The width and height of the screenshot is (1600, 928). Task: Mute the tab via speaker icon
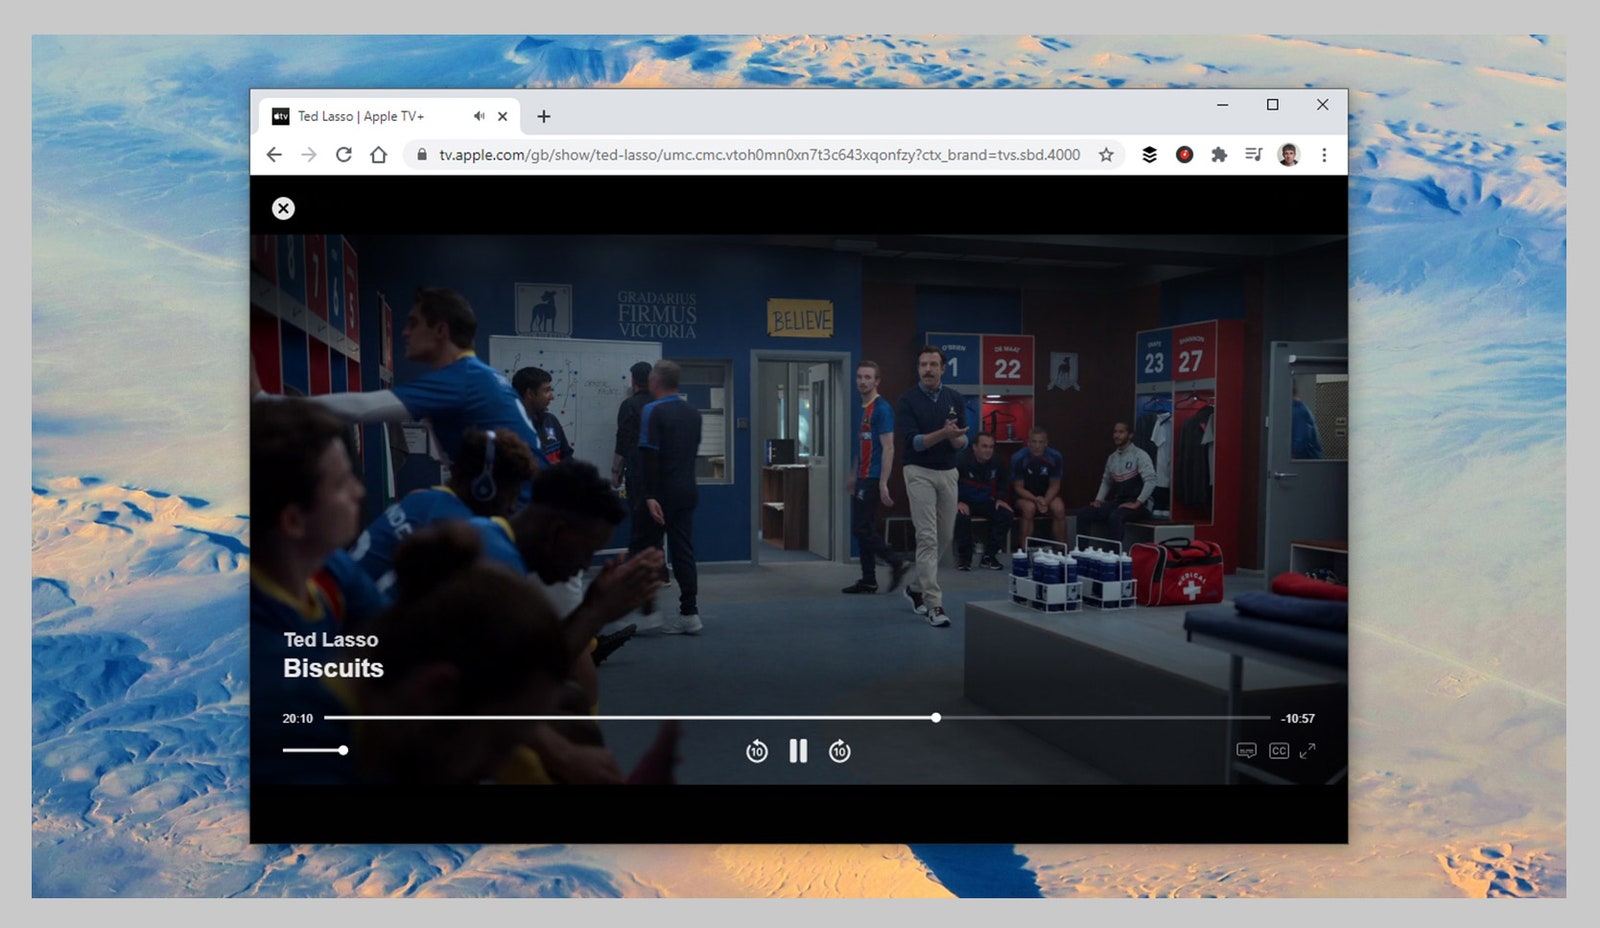tap(479, 116)
